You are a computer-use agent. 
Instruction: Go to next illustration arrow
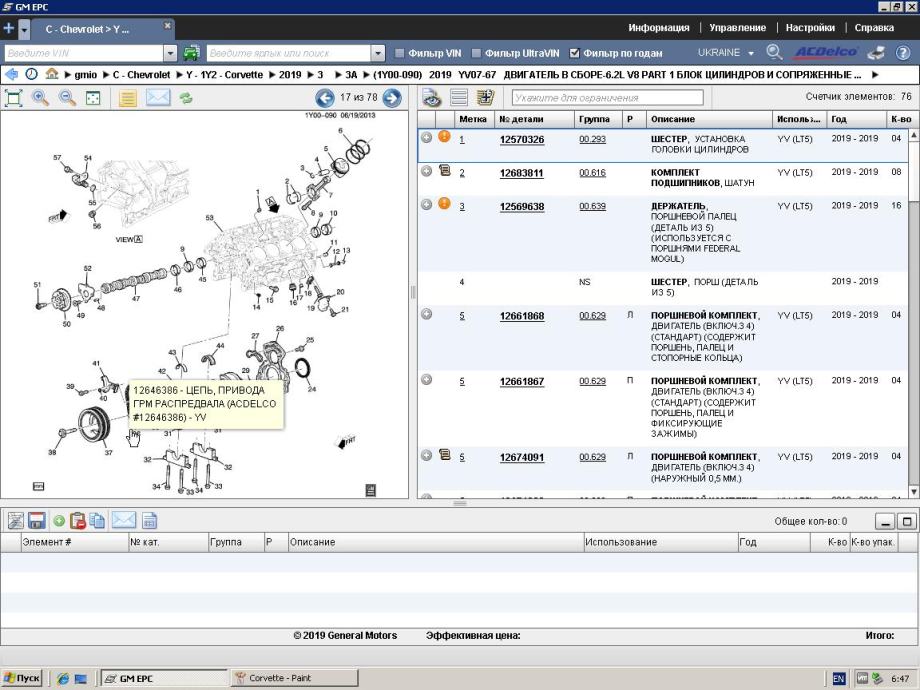[392, 98]
